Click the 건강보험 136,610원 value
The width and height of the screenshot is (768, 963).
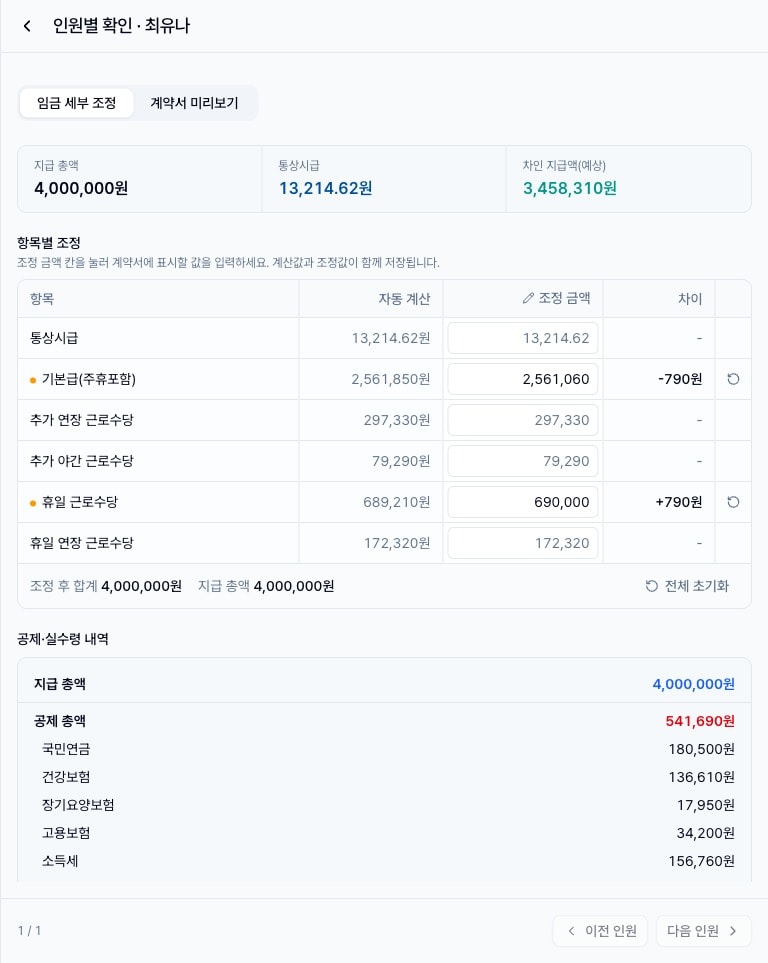coord(702,777)
